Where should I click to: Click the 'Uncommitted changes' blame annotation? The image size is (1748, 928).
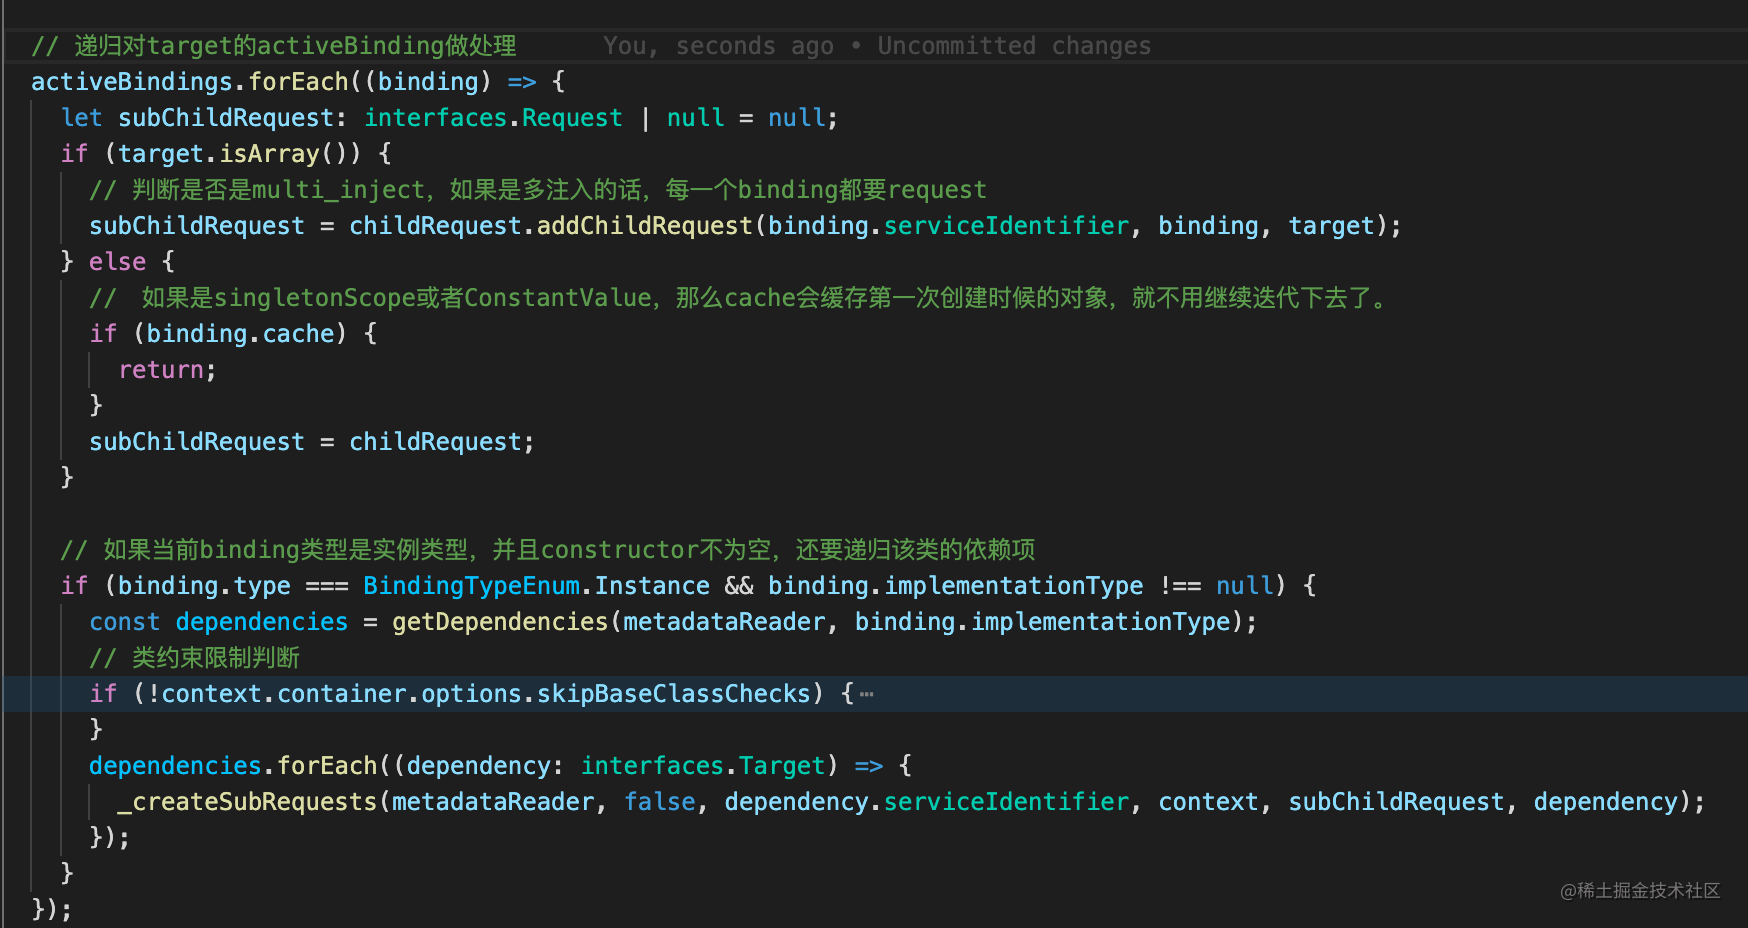pyautogui.click(x=1014, y=45)
